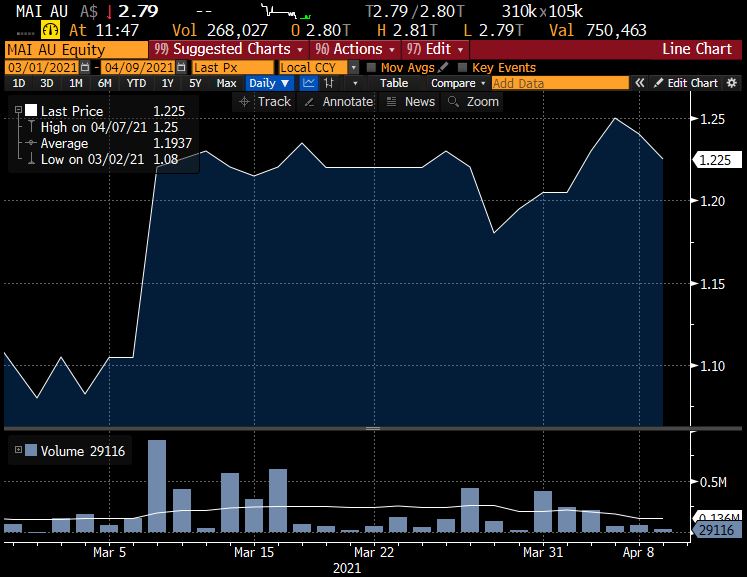747x577 pixels.
Task: Select the YTD time range
Action: (x=136, y=83)
